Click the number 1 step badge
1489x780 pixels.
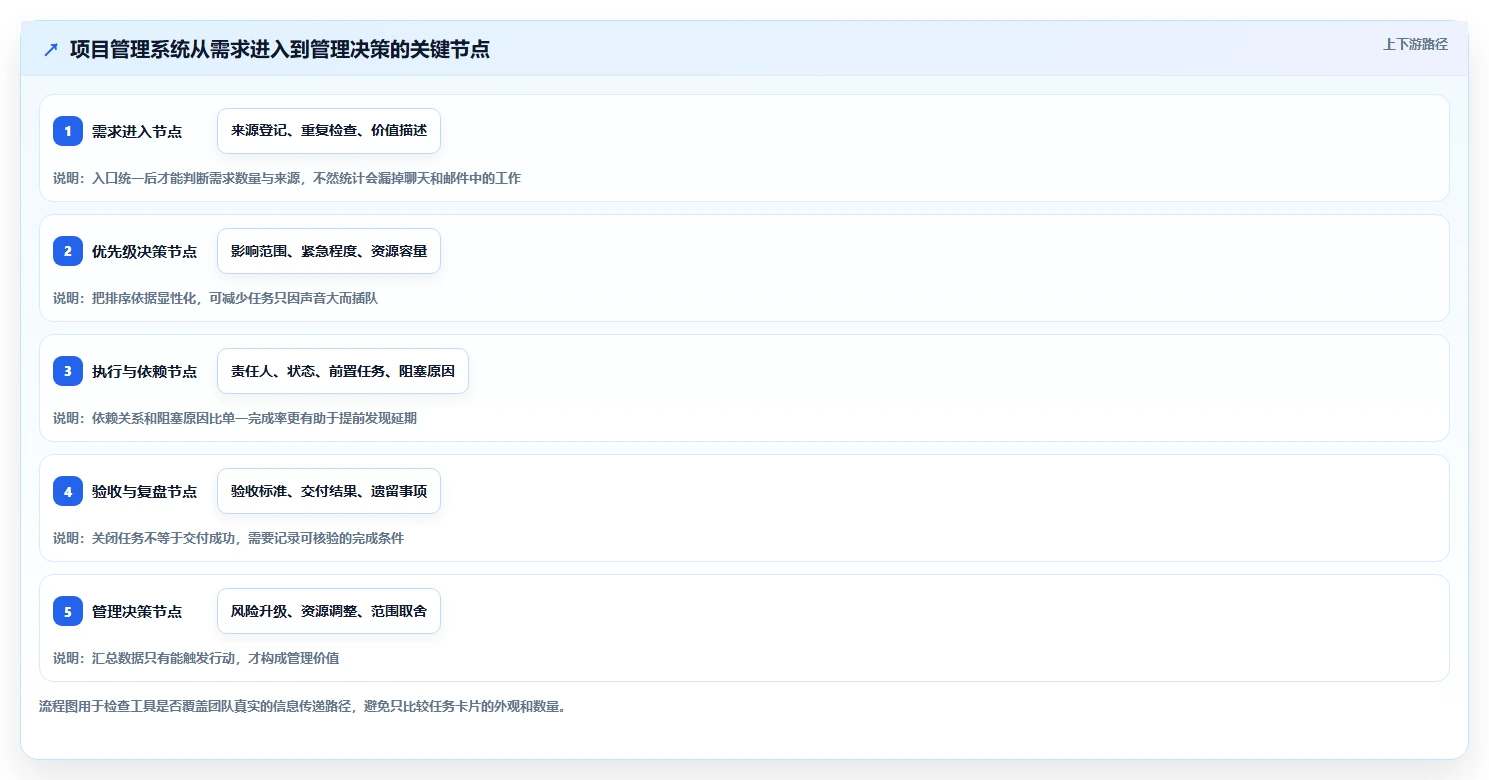(x=68, y=131)
